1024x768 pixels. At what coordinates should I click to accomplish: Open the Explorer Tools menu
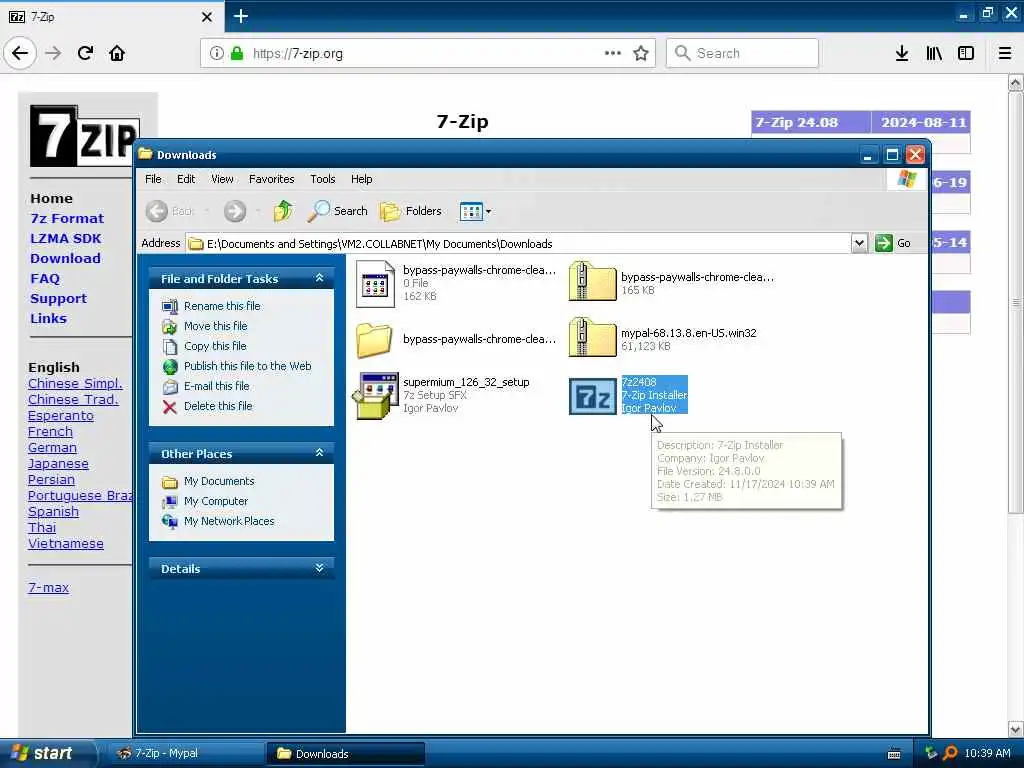323,179
